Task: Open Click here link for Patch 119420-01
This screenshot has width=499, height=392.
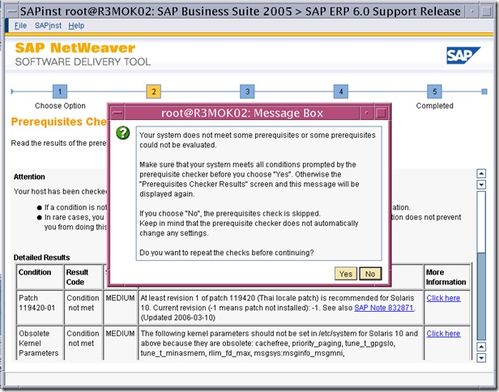Action: click(443, 298)
